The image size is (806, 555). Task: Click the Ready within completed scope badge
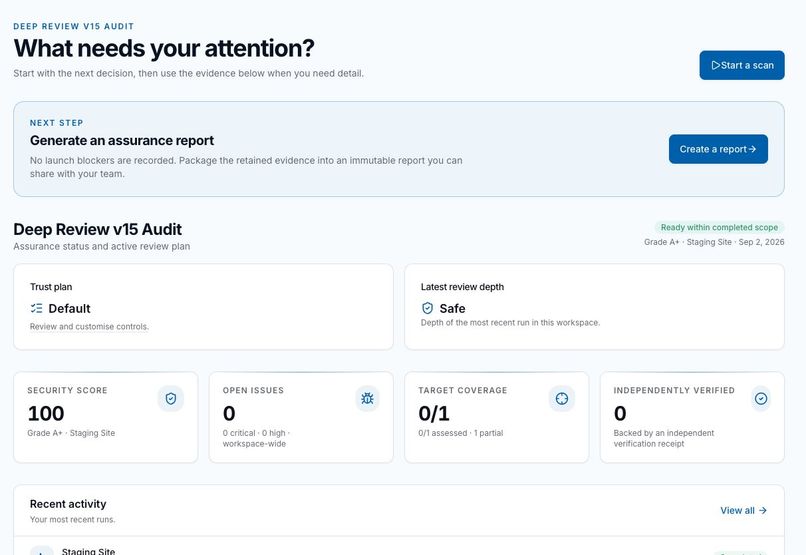[719, 227]
